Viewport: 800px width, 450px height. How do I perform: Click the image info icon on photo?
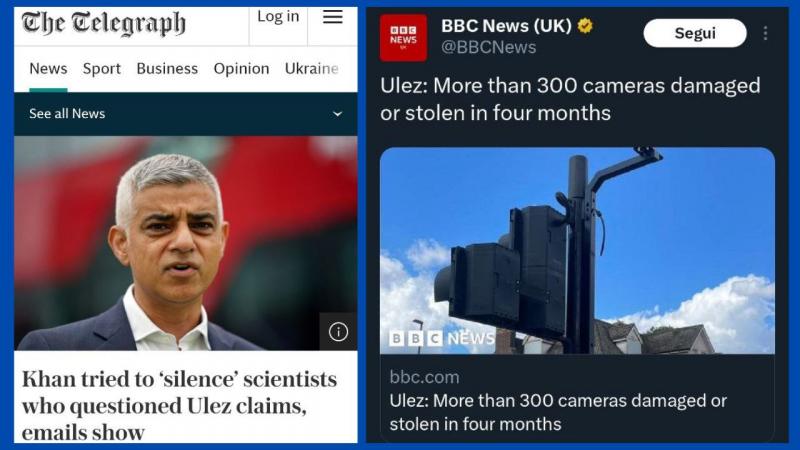338,332
